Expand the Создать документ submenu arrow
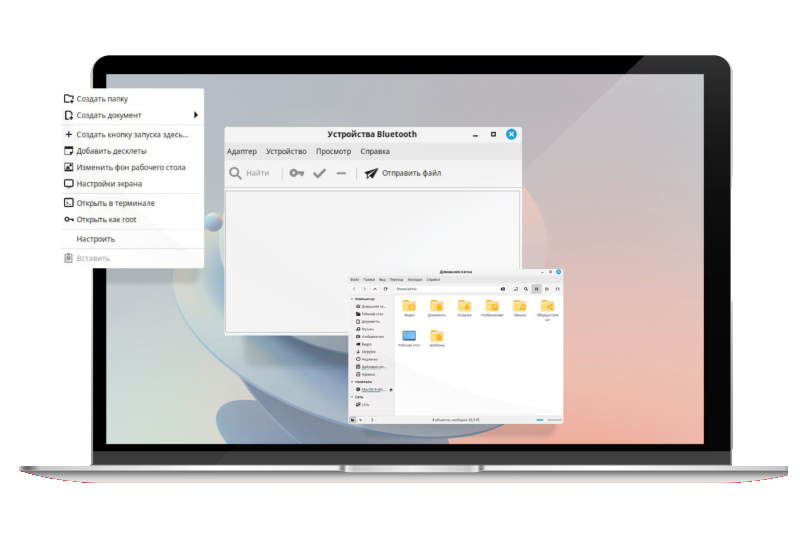The height and width of the screenshot is (533, 800). [x=195, y=115]
